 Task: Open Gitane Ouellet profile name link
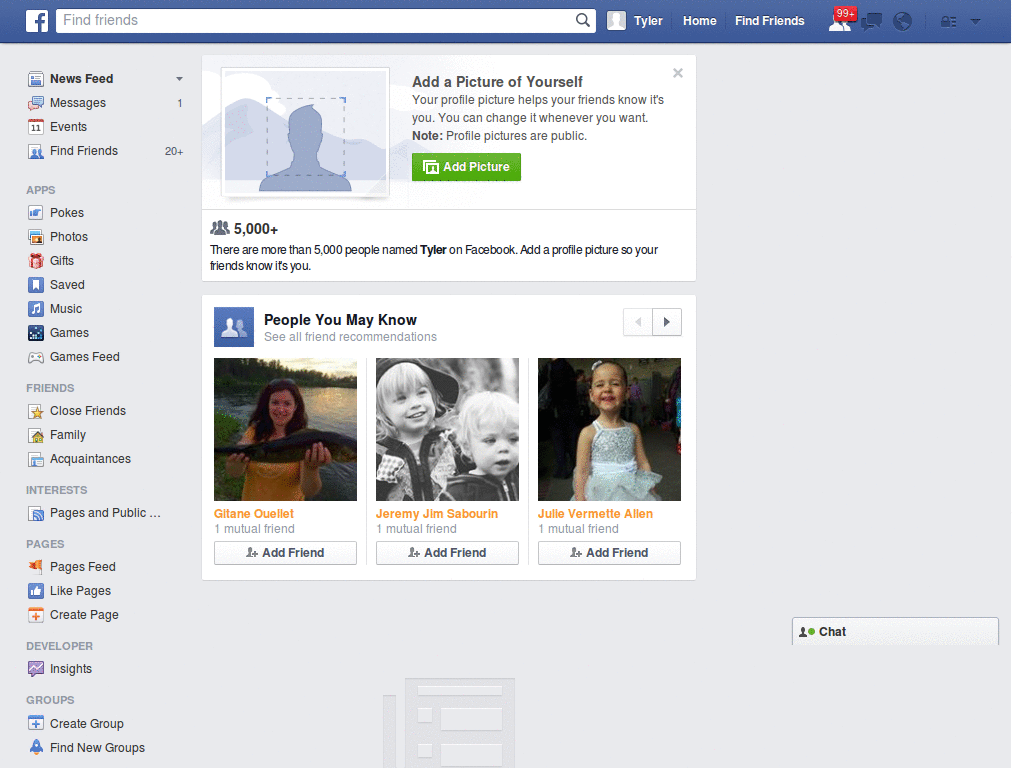pyautogui.click(x=253, y=514)
